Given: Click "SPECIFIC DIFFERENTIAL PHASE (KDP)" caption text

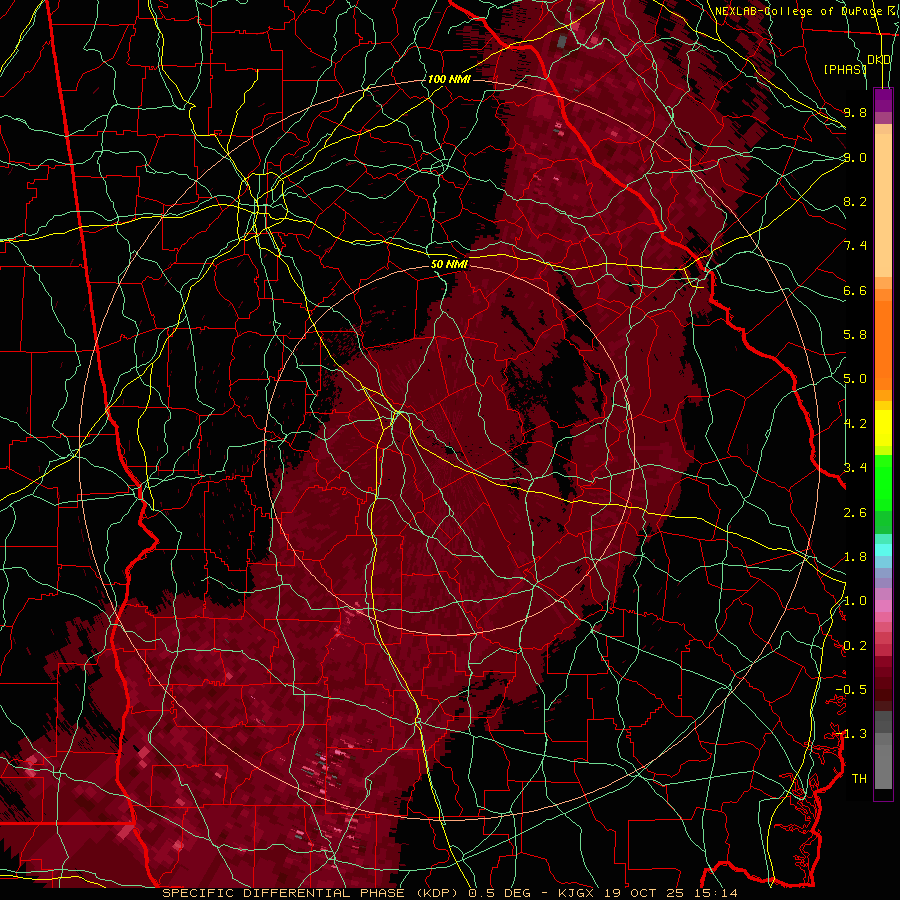Looking at the screenshot, I should [312, 893].
